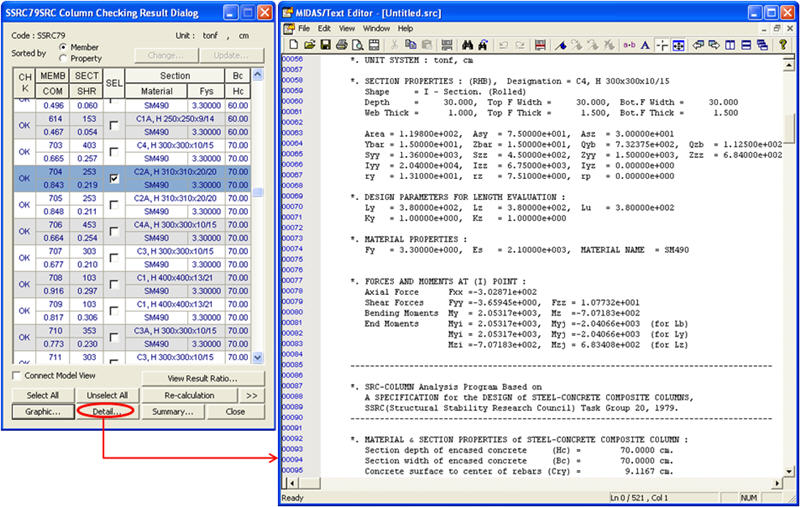Click the table scrollbar up arrow

click(x=258, y=75)
